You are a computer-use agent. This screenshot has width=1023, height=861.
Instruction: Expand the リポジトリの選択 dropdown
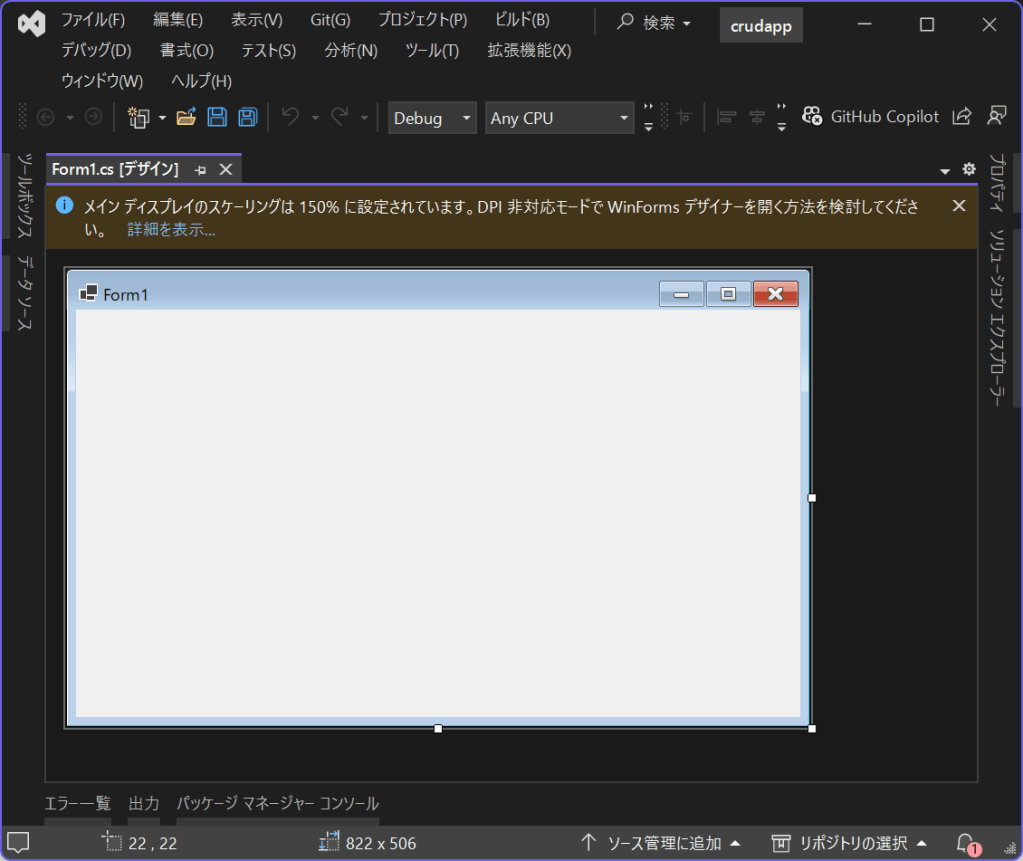pyautogui.click(x=850, y=843)
